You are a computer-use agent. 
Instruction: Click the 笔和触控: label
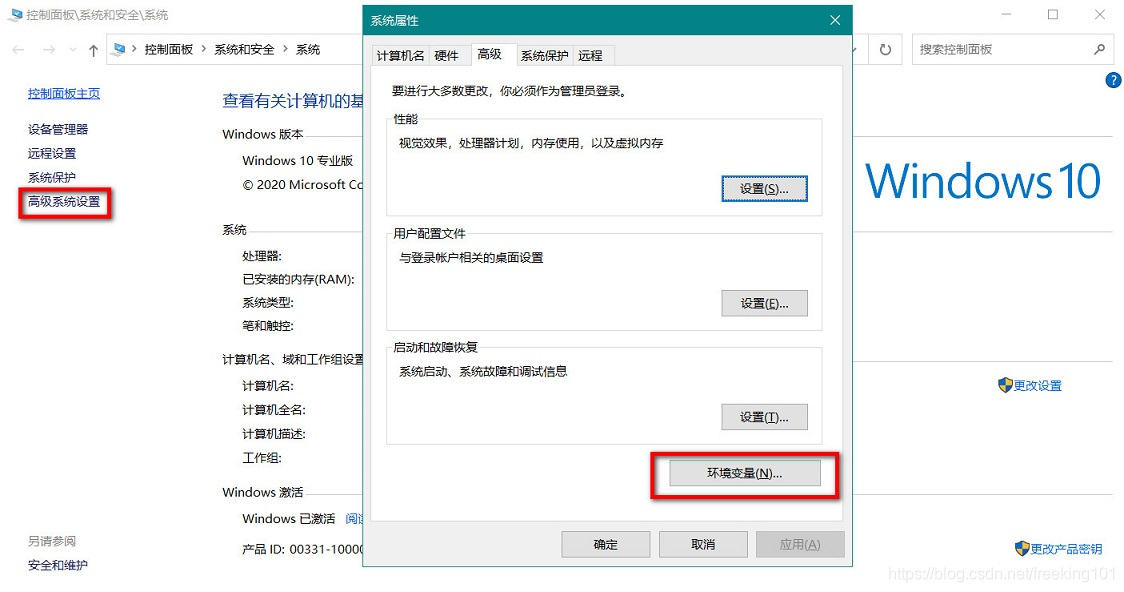point(268,325)
